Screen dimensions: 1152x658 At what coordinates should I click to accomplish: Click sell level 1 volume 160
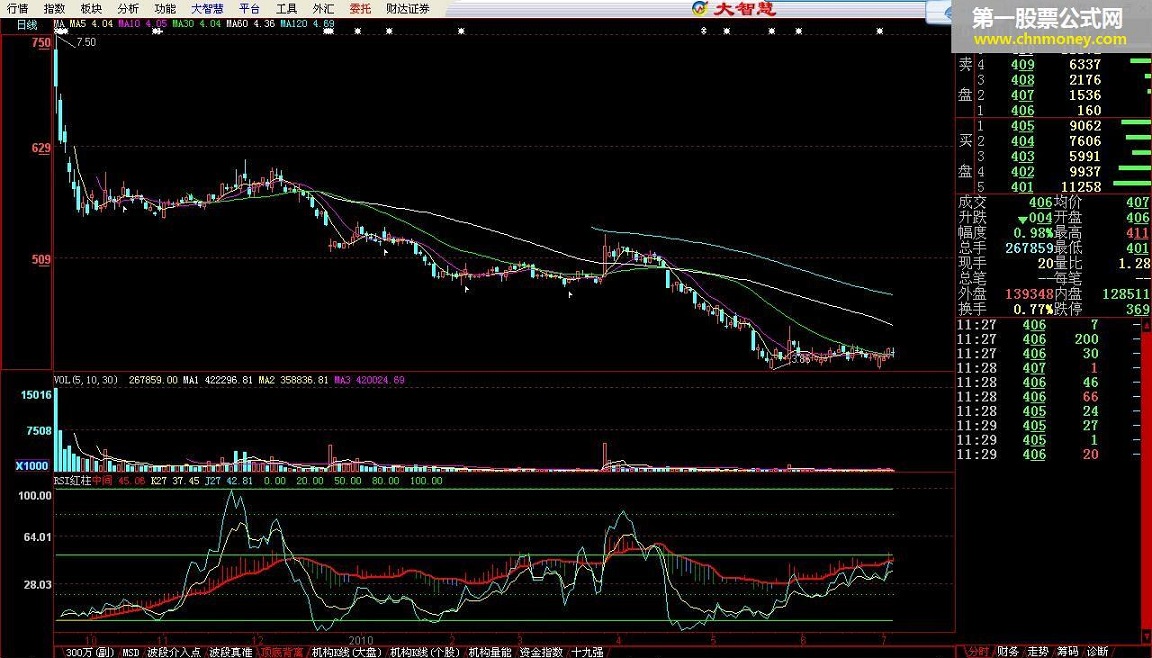coord(1089,111)
